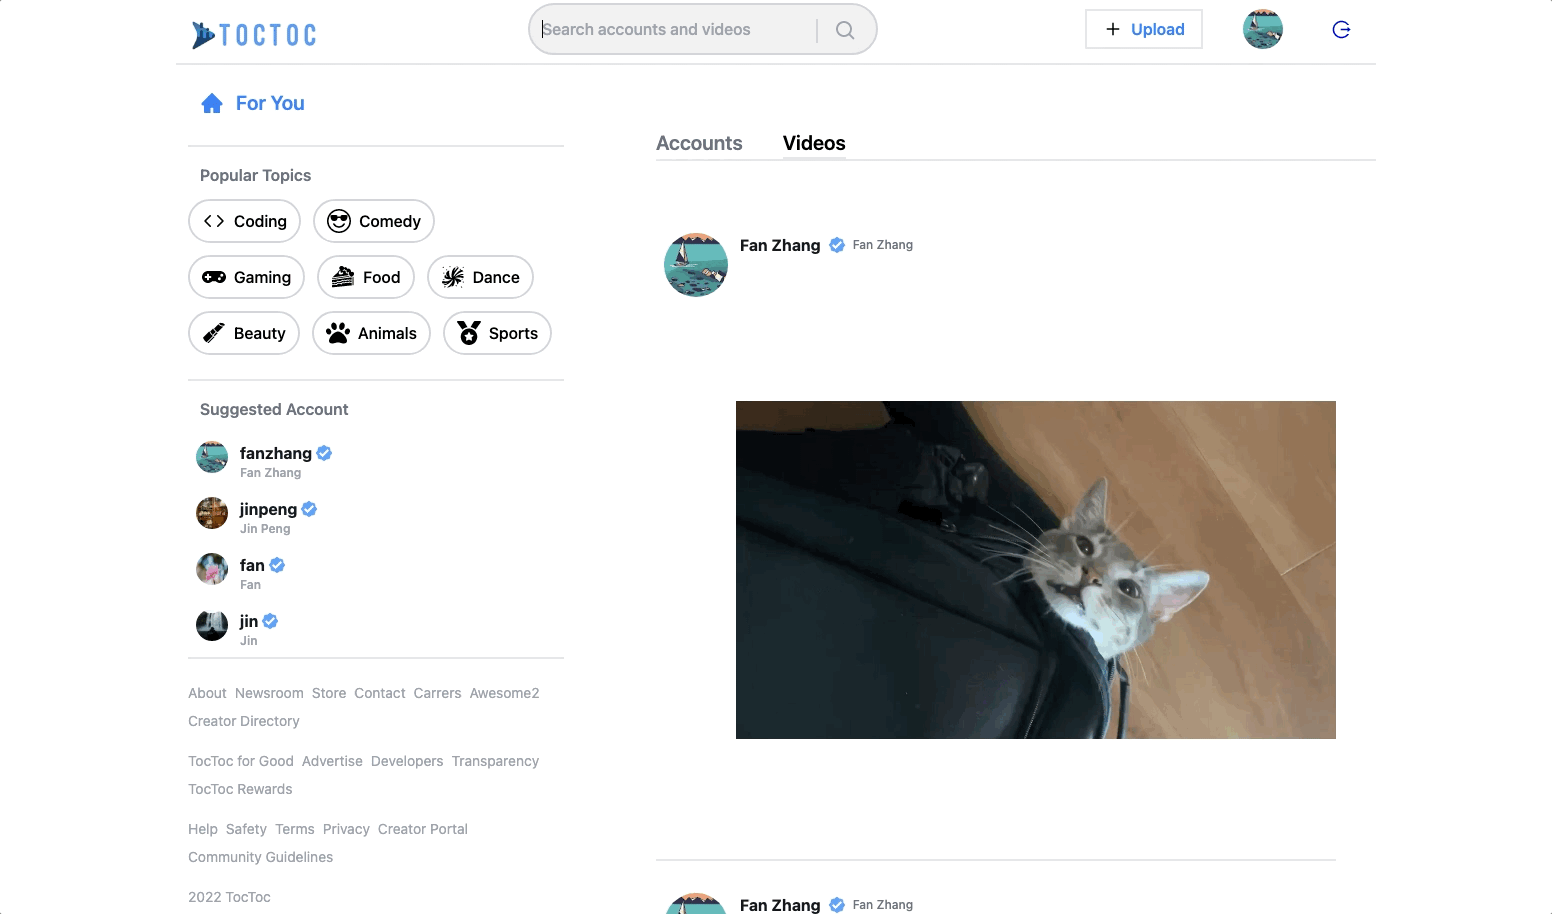Viewport: 1552px width, 914px height.
Task: Visit the Community Guidelines link
Action: [260, 857]
